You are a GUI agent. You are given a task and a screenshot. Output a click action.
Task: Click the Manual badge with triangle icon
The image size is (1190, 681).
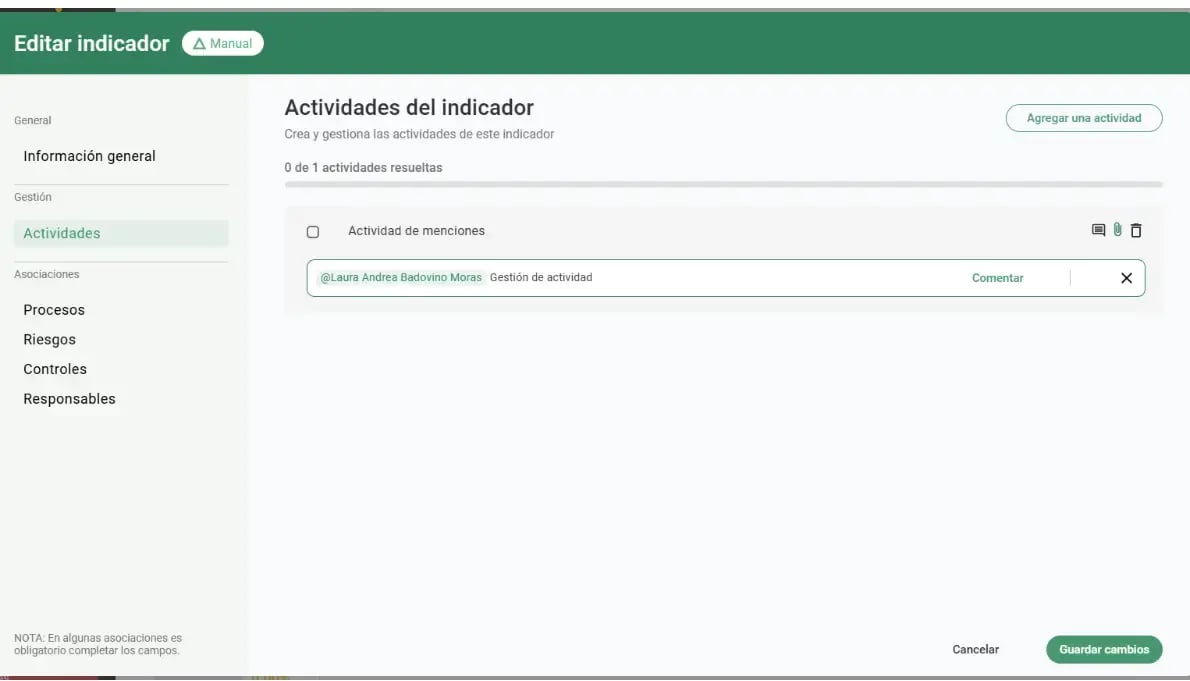point(222,44)
